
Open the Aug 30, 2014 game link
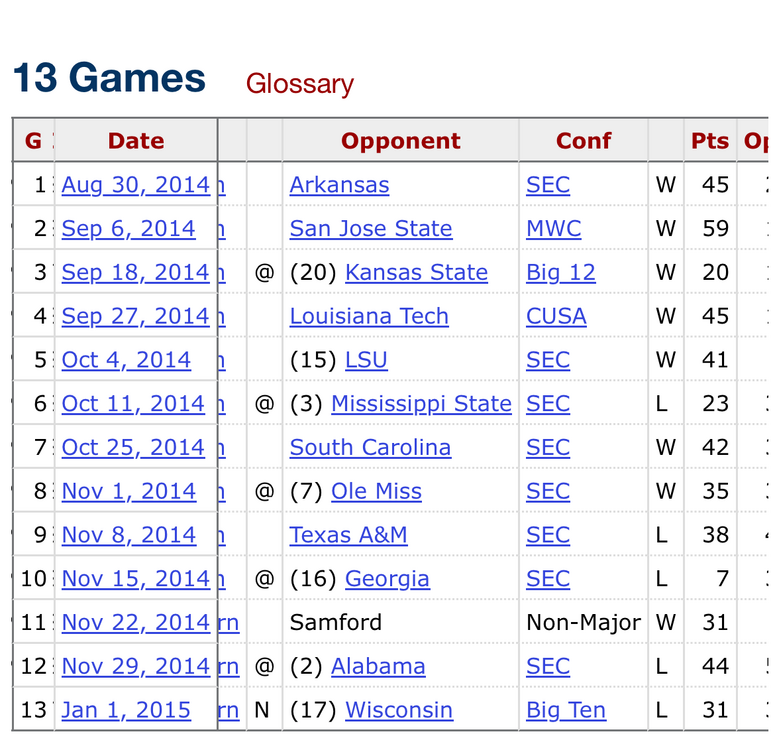[x=136, y=185]
